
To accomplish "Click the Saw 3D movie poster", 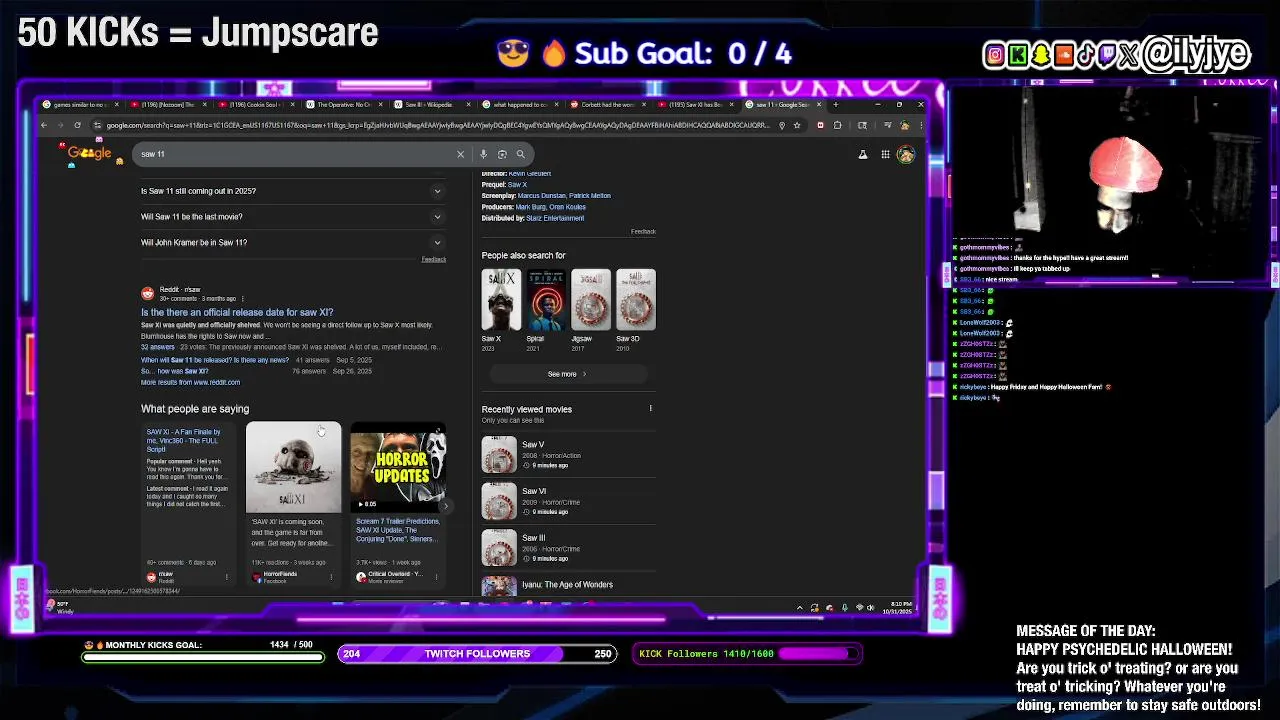I will click(x=635, y=299).
